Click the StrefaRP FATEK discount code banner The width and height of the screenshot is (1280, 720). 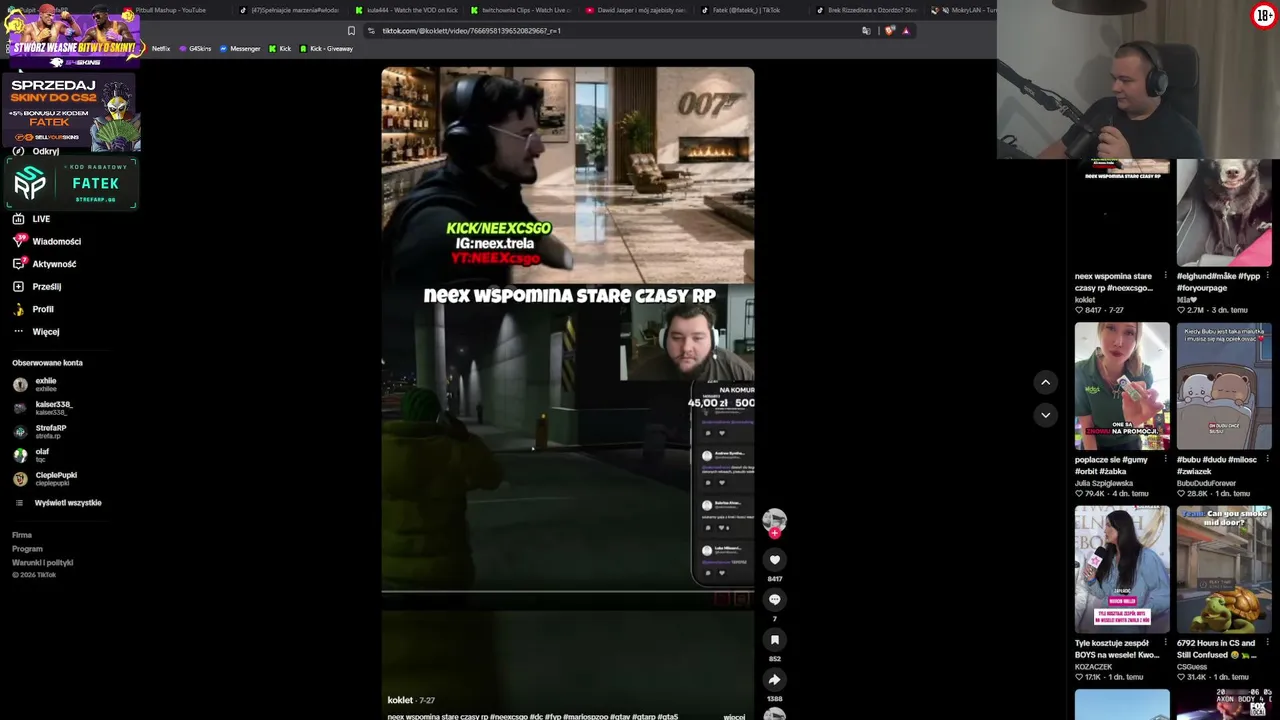70,184
